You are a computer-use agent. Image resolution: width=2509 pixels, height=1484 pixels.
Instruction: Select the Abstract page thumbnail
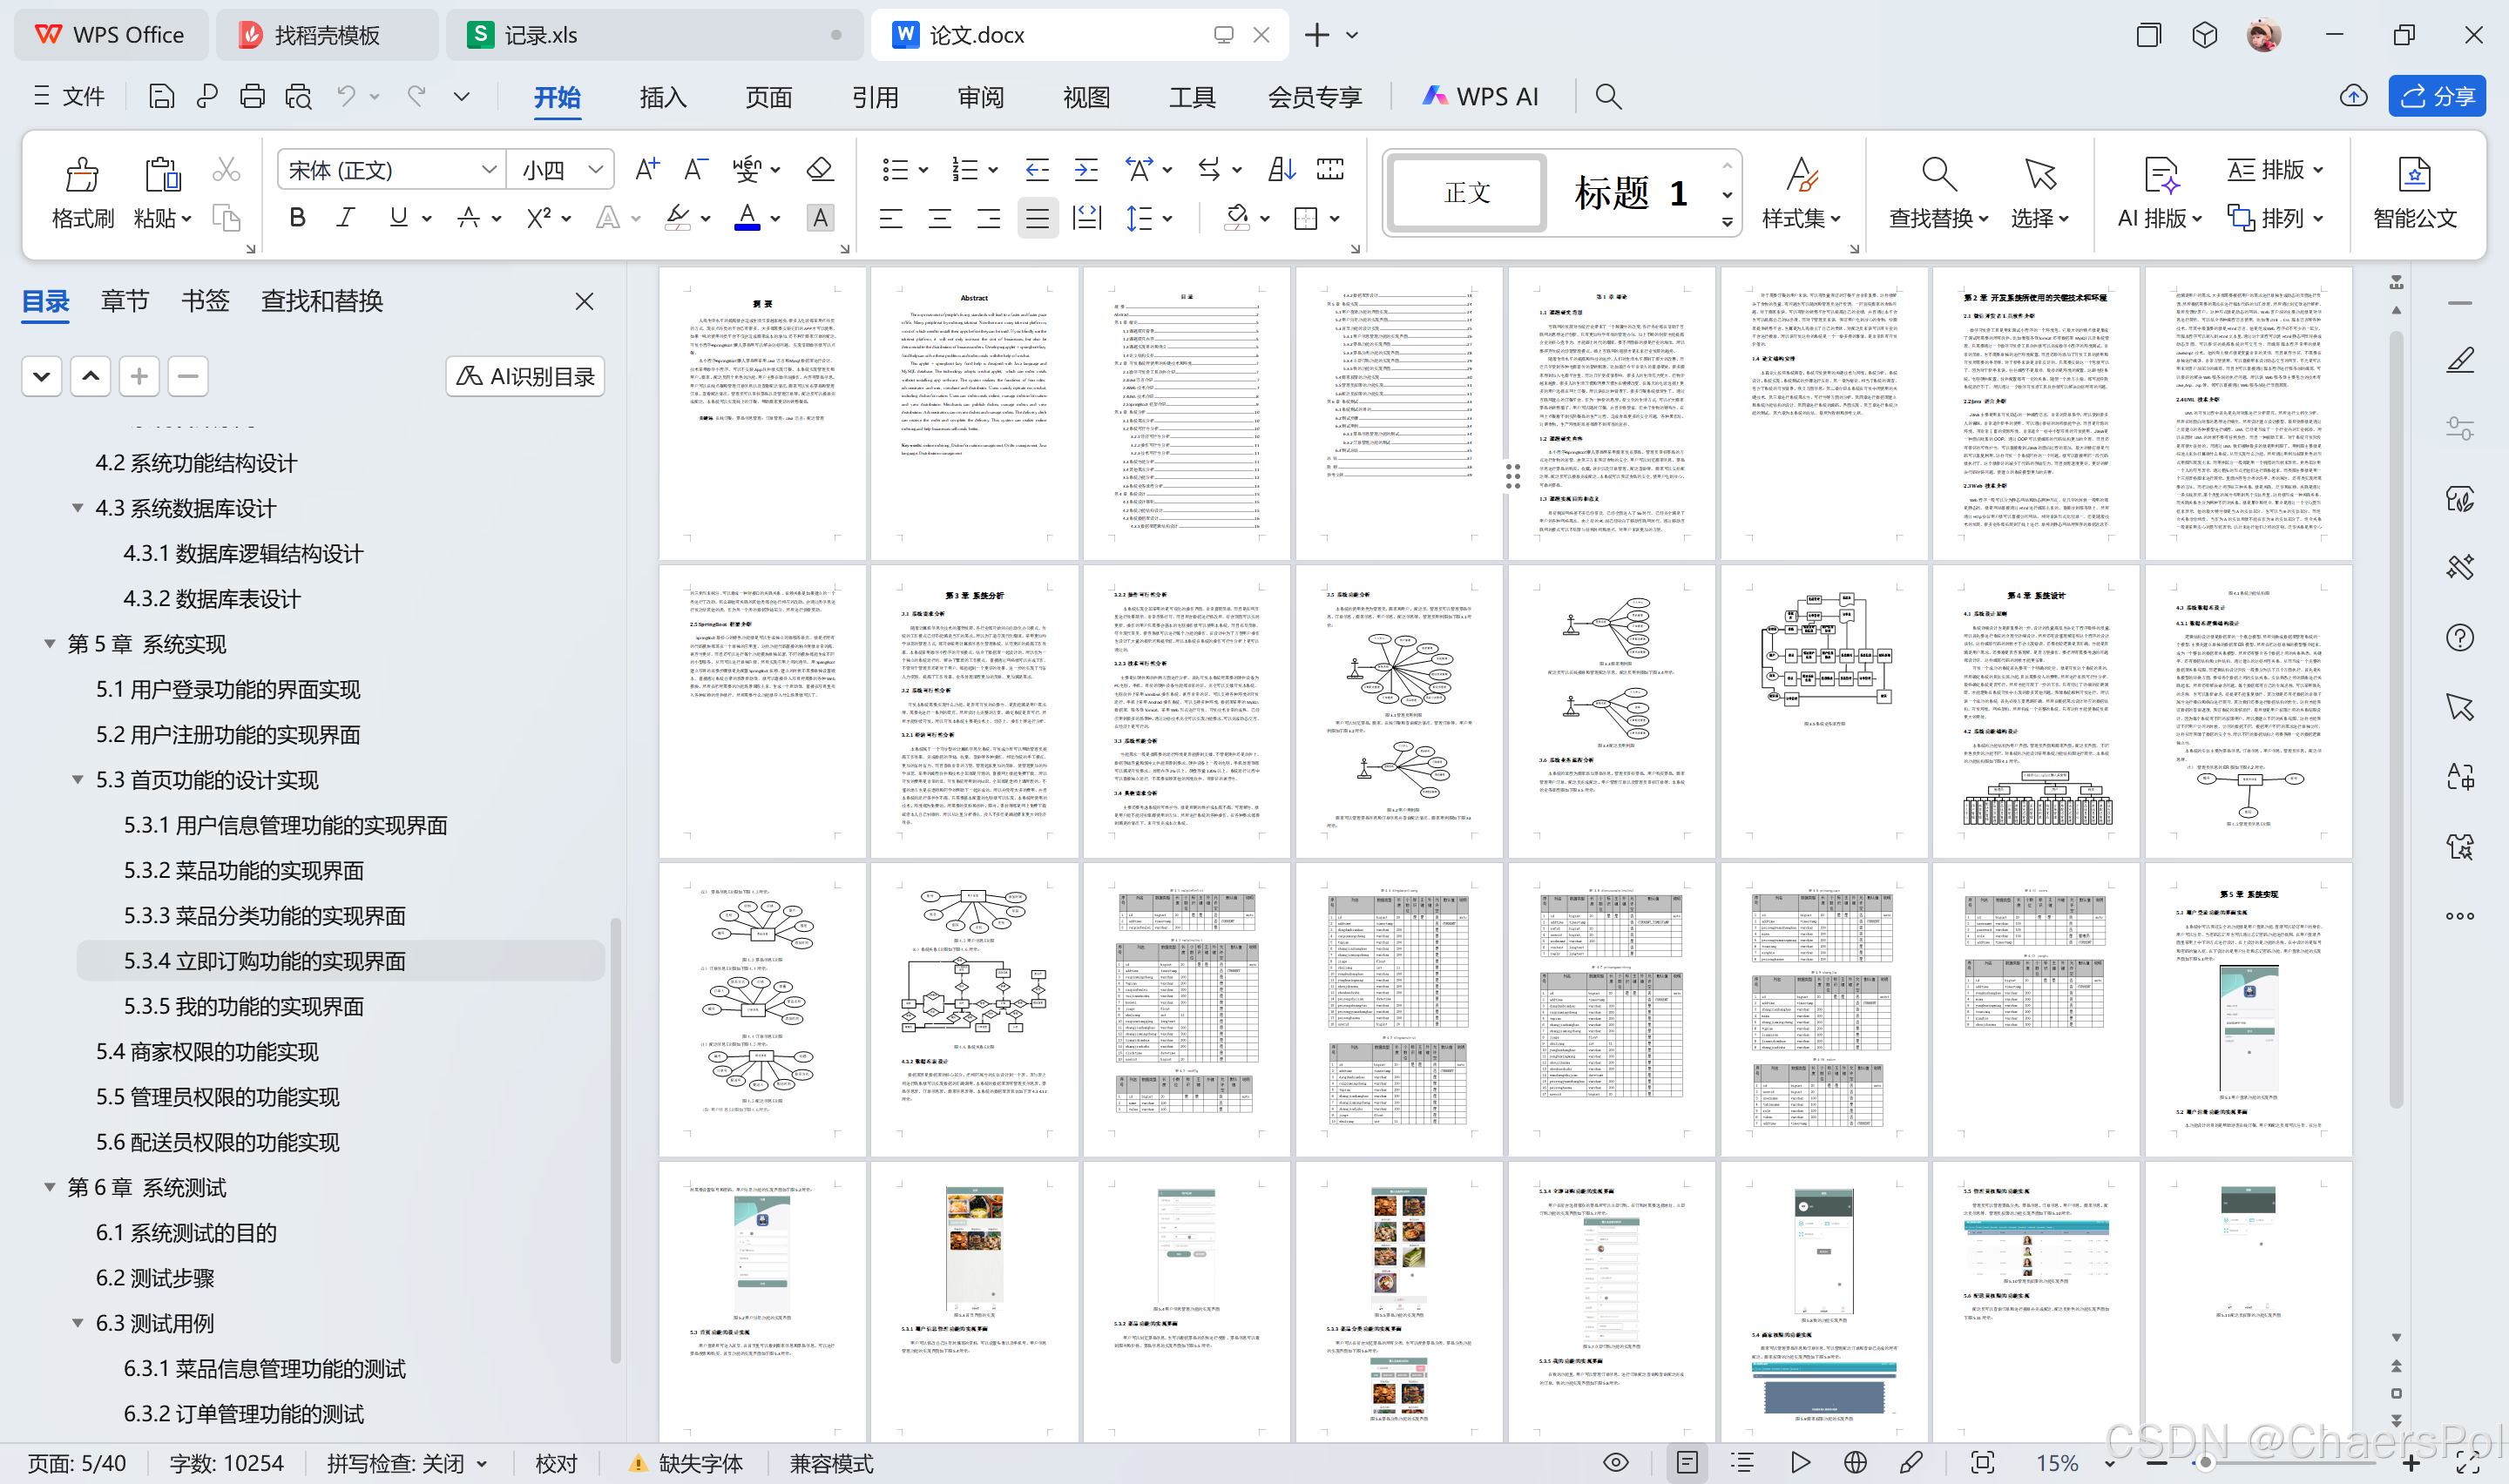coord(974,414)
